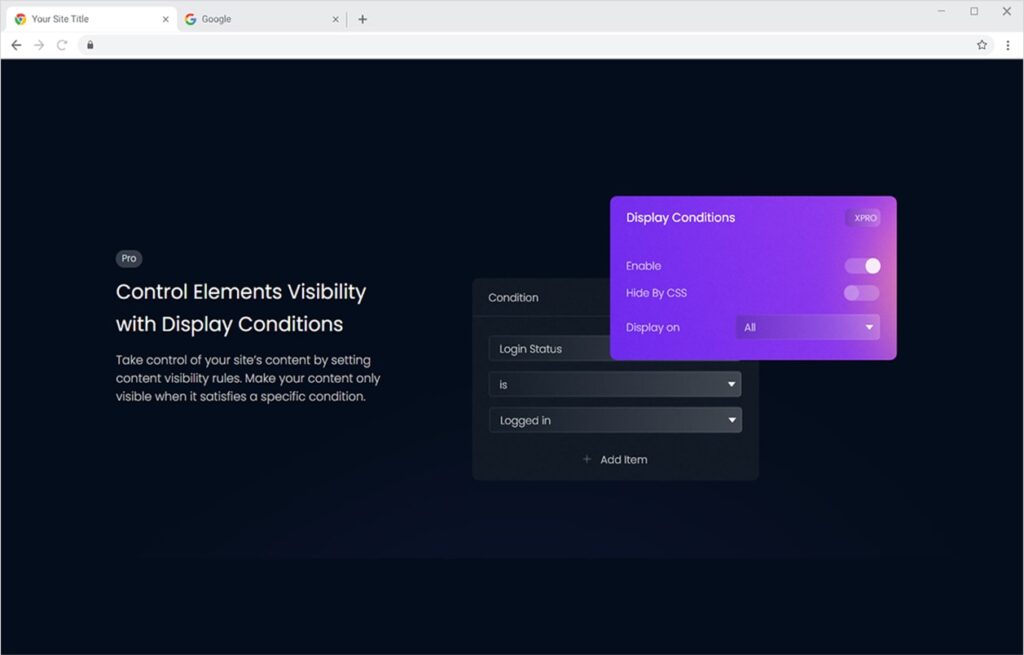Click the XPRO badge
This screenshot has width=1024, height=655.
click(864, 218)
